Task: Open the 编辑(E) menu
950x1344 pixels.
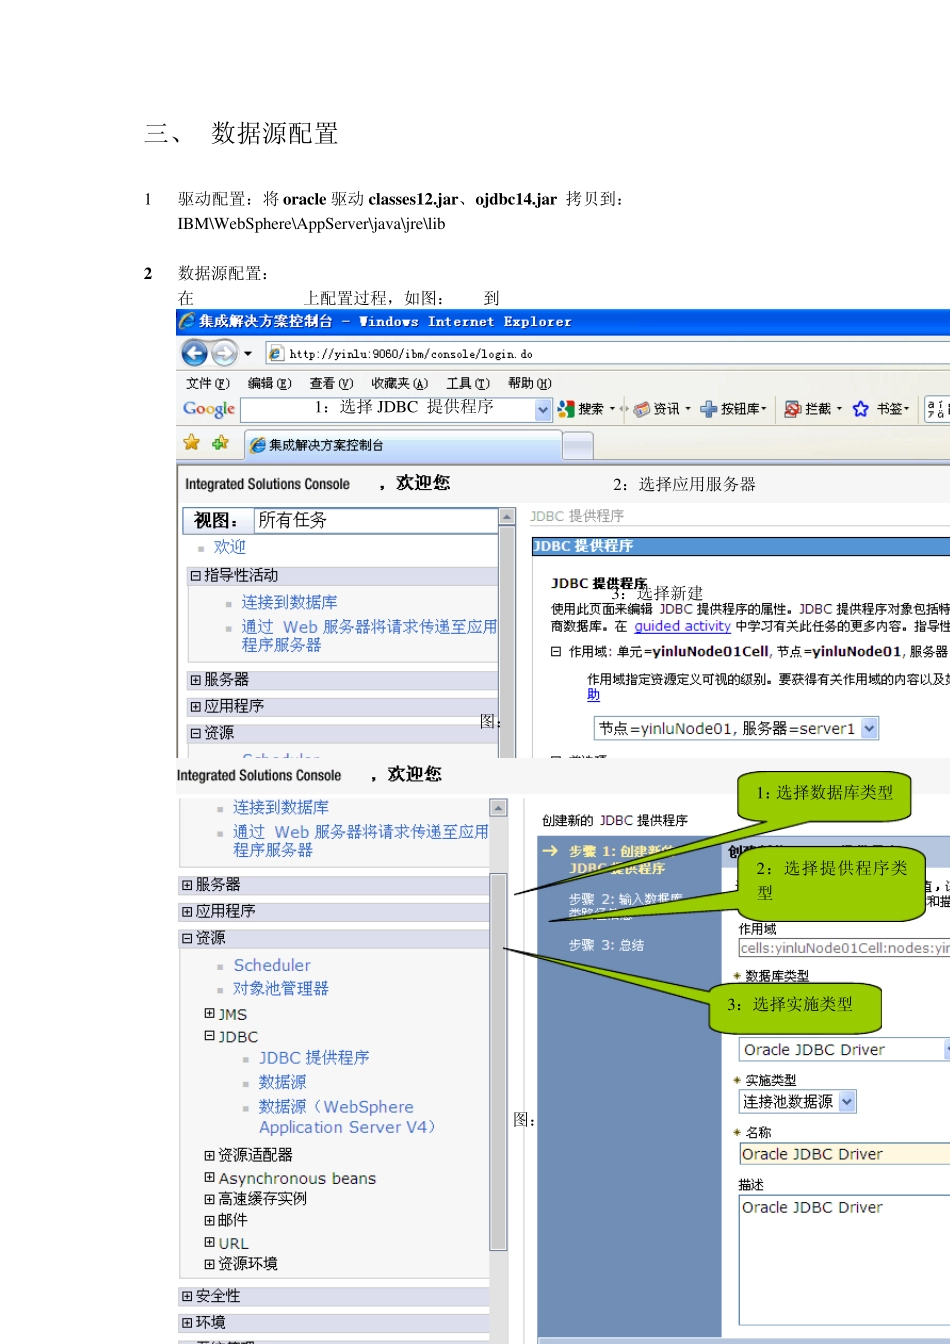Action: pos(269,383)
